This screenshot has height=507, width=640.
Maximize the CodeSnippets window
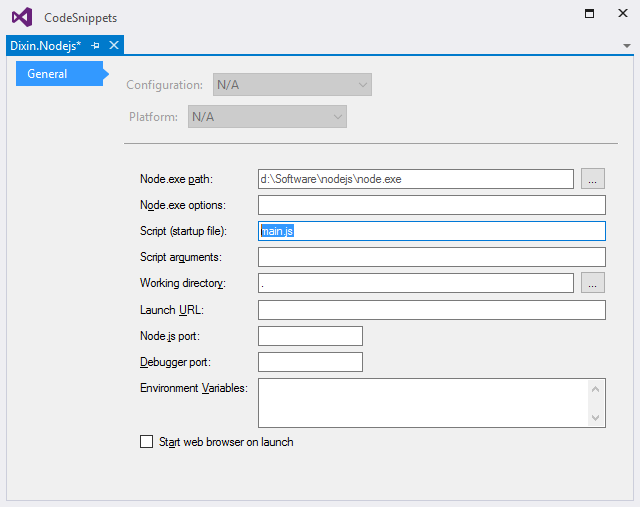589,13
